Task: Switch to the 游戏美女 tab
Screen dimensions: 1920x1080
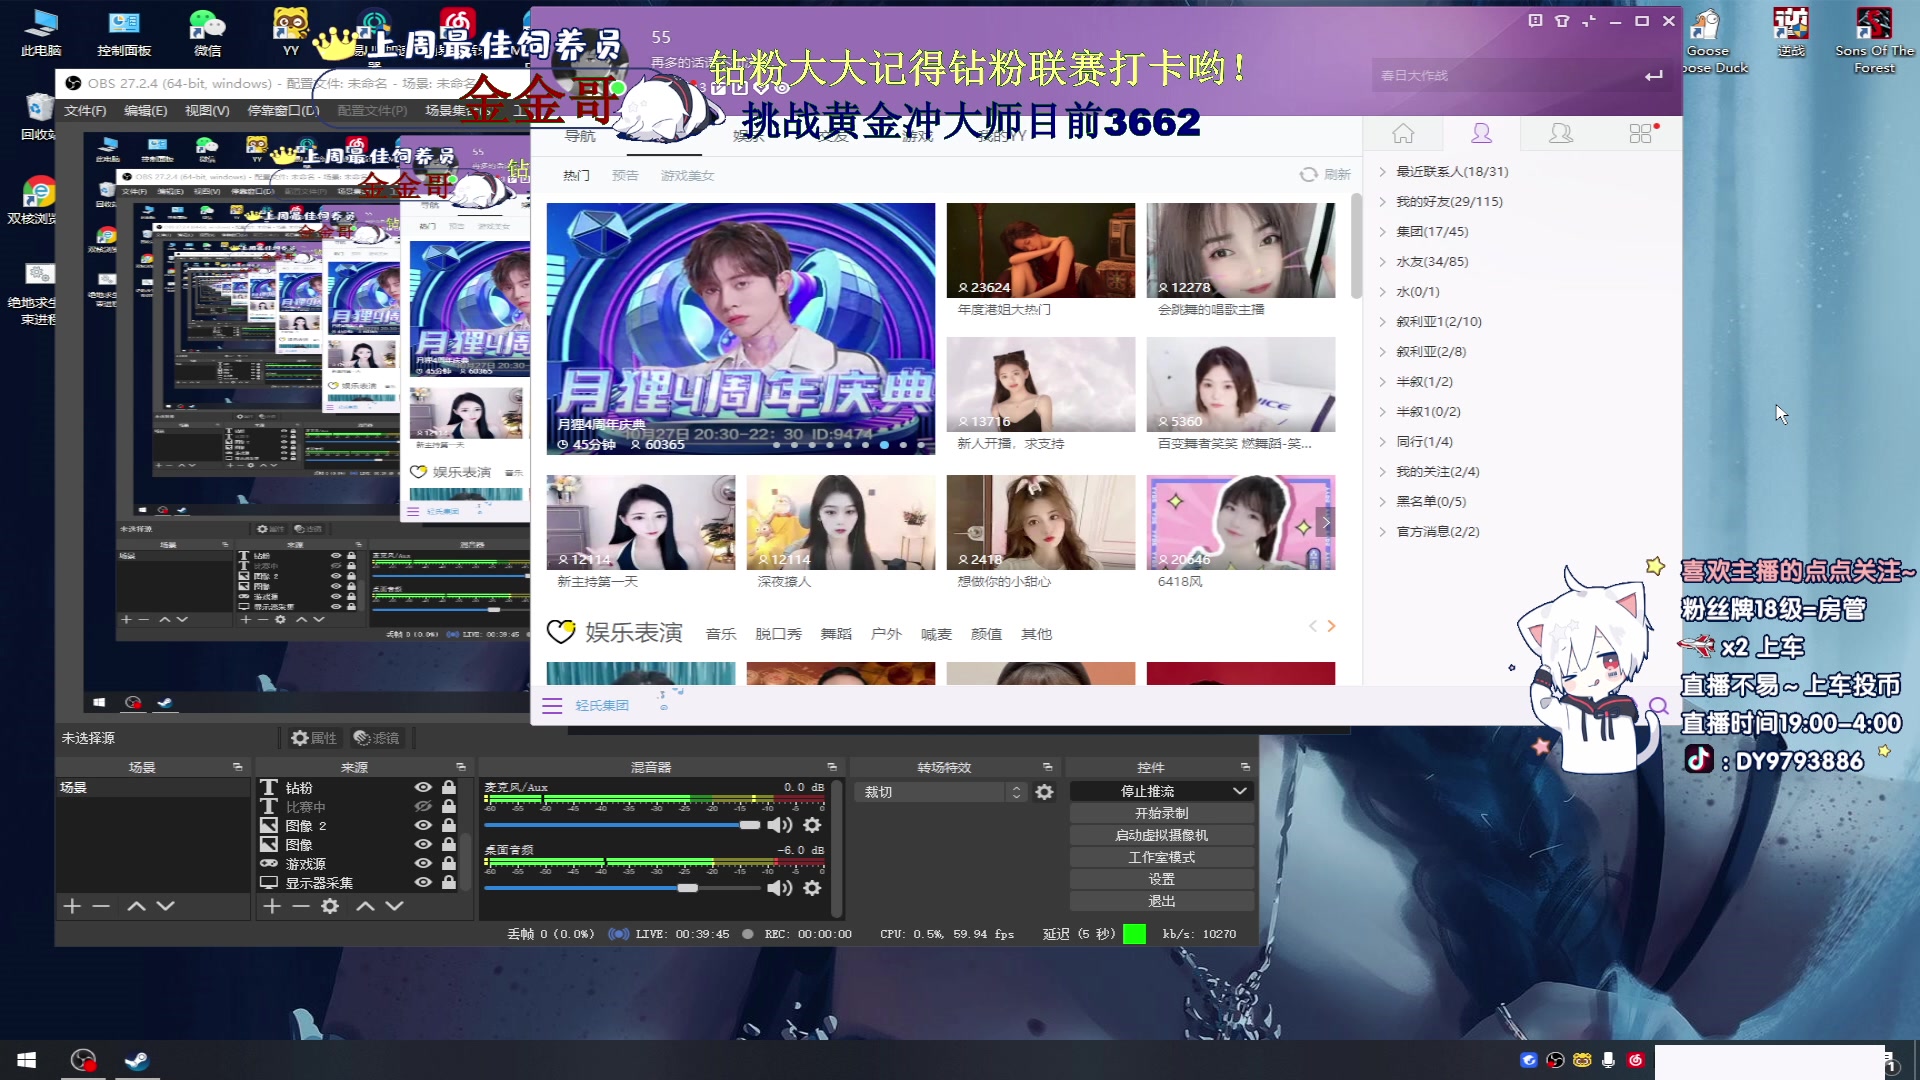Action: pyautogui.click(x=687, y=175)
